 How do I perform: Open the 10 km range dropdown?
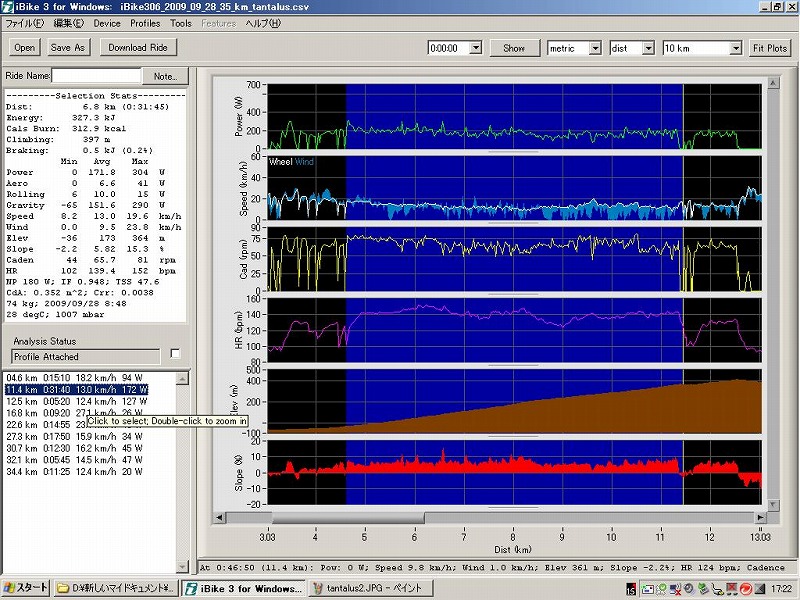pyautogui.click(x=735, y=48)
